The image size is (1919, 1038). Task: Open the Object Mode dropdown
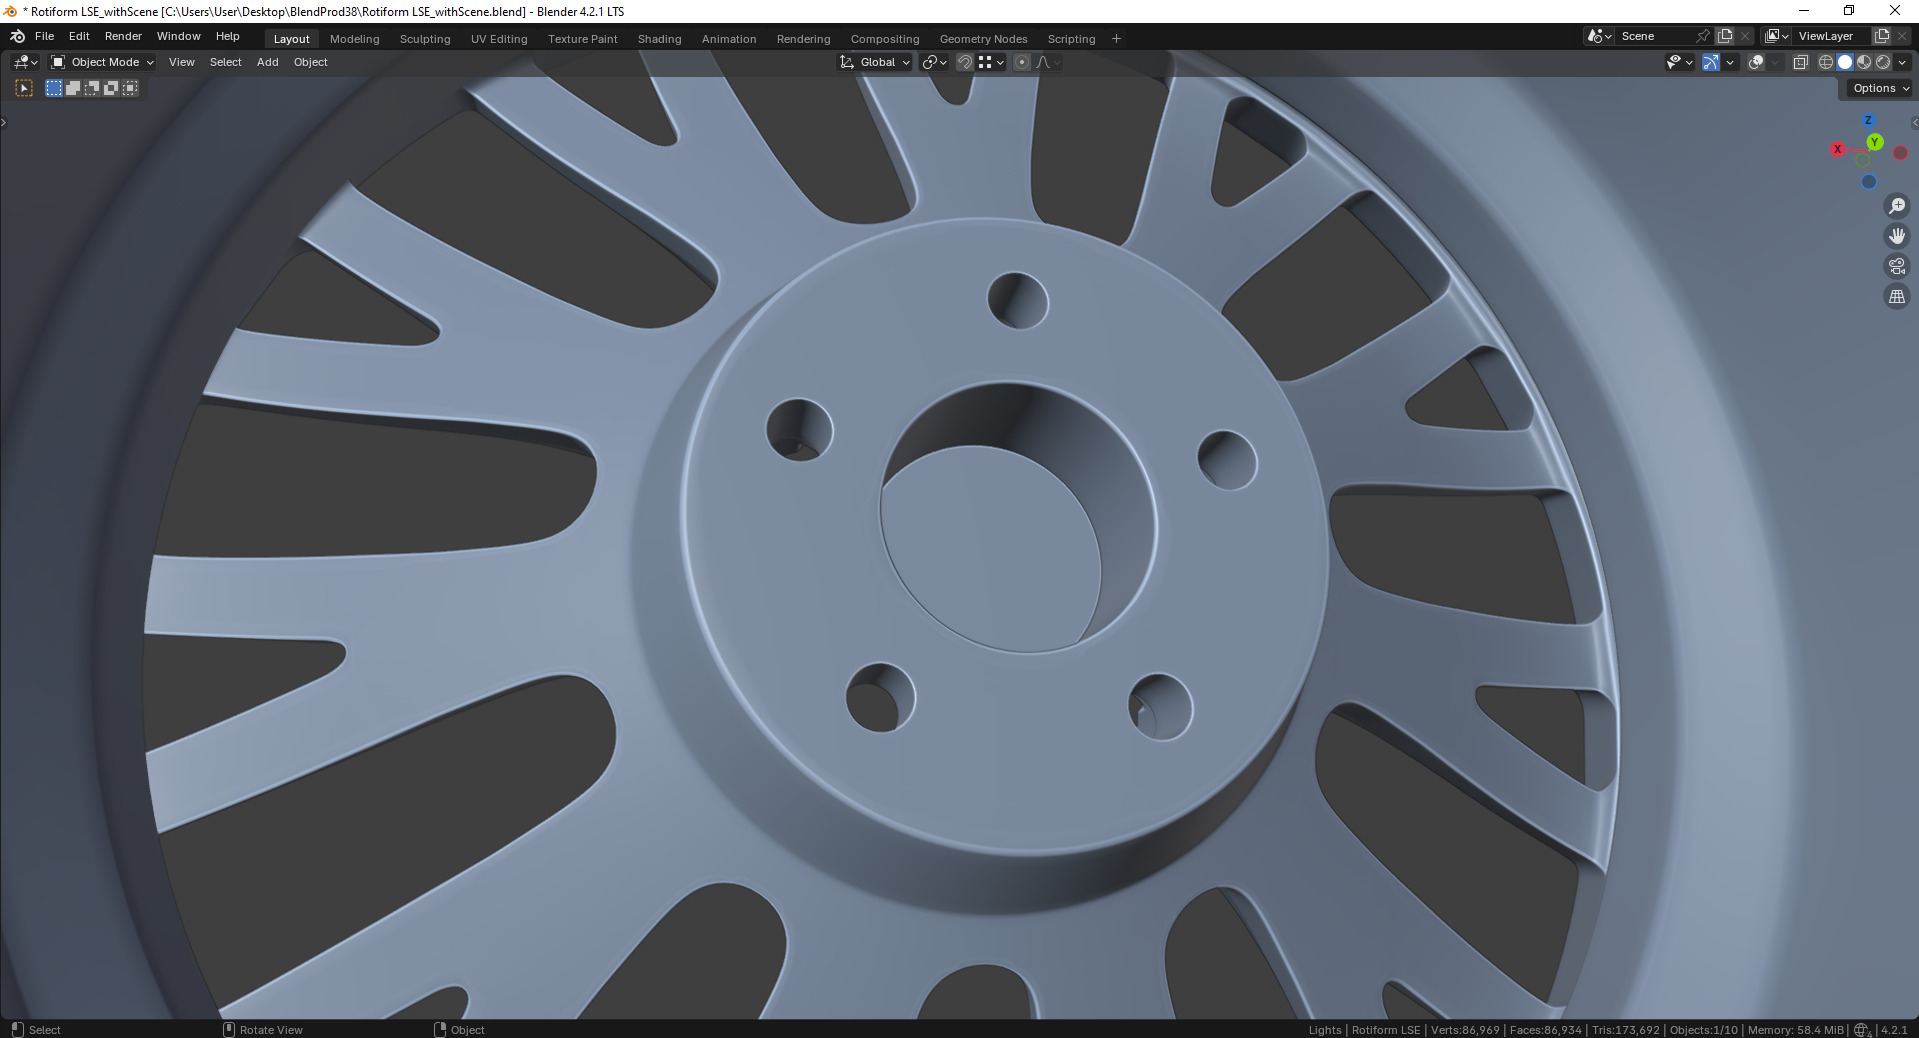pyautogui.click(x=102, y=62)
